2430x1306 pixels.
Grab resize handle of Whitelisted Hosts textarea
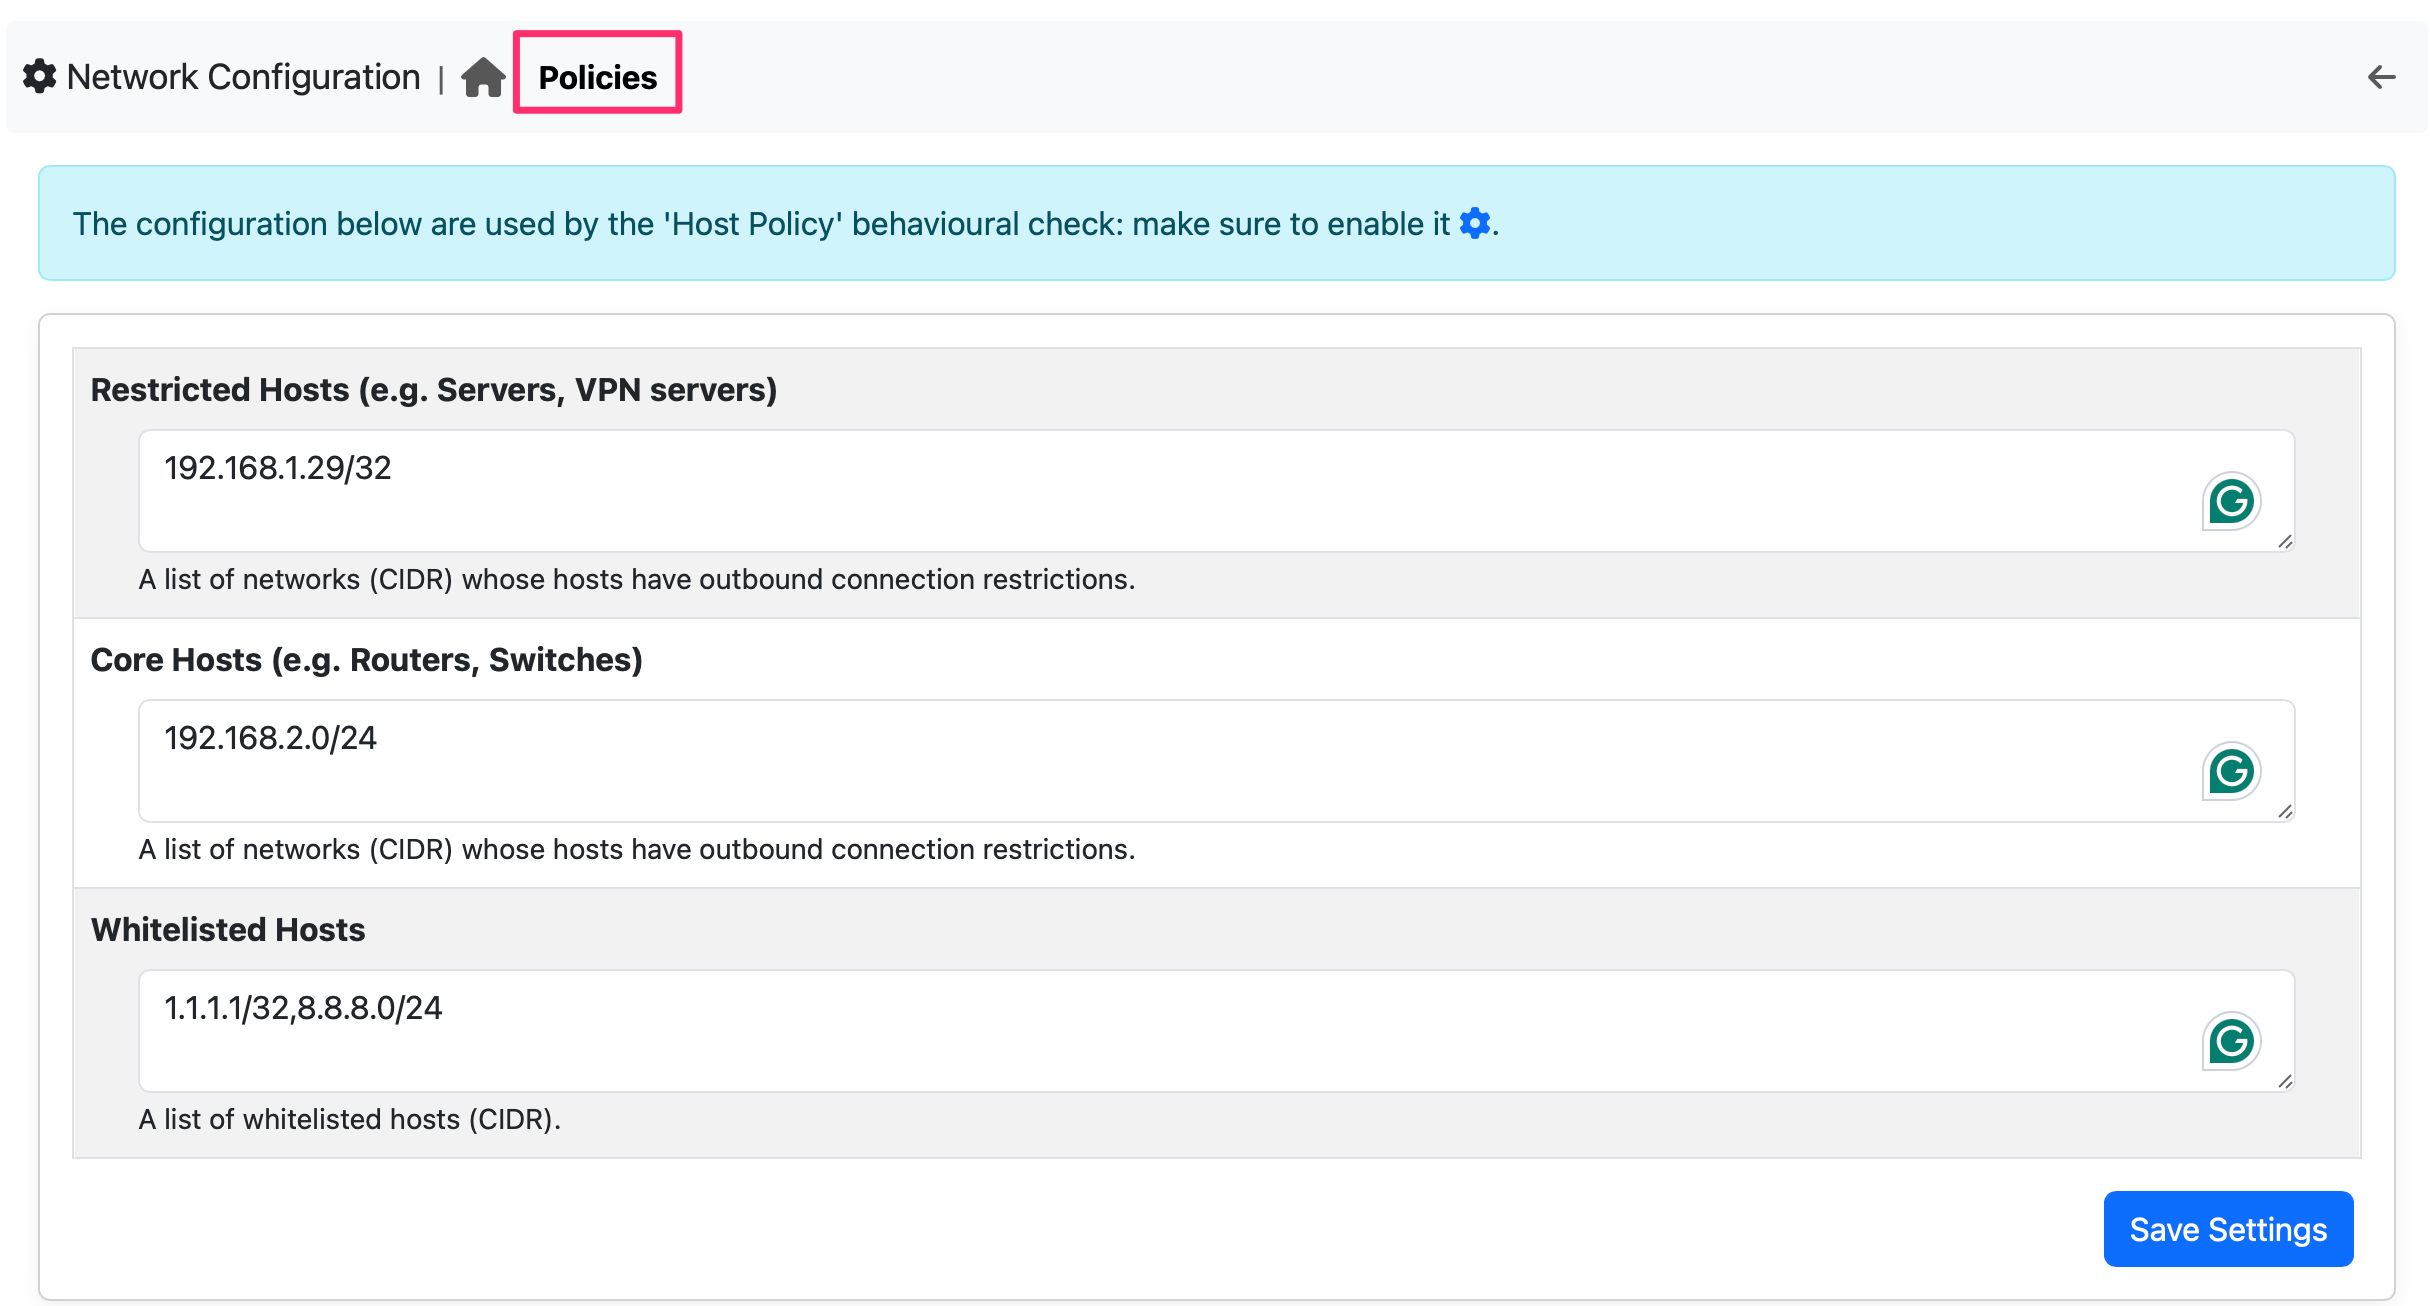tap(2285, 1082)
